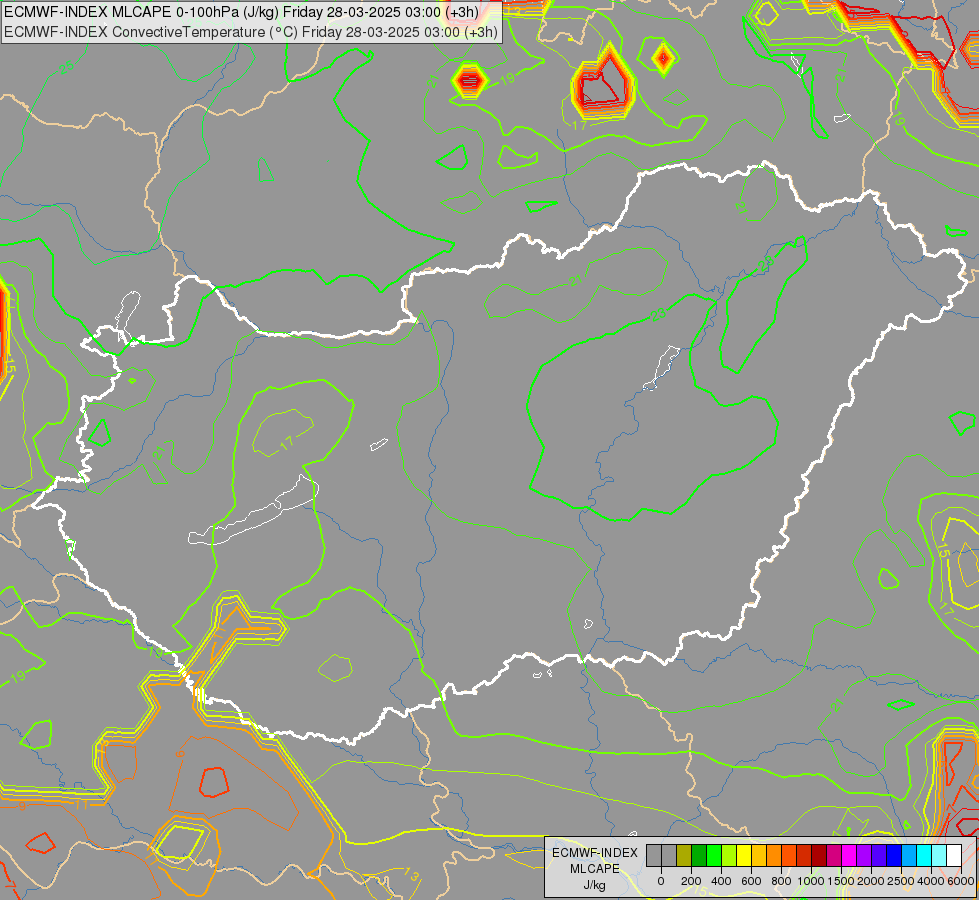
Task: Click the MLCAPE label in the legend
Action: [595, 869]
